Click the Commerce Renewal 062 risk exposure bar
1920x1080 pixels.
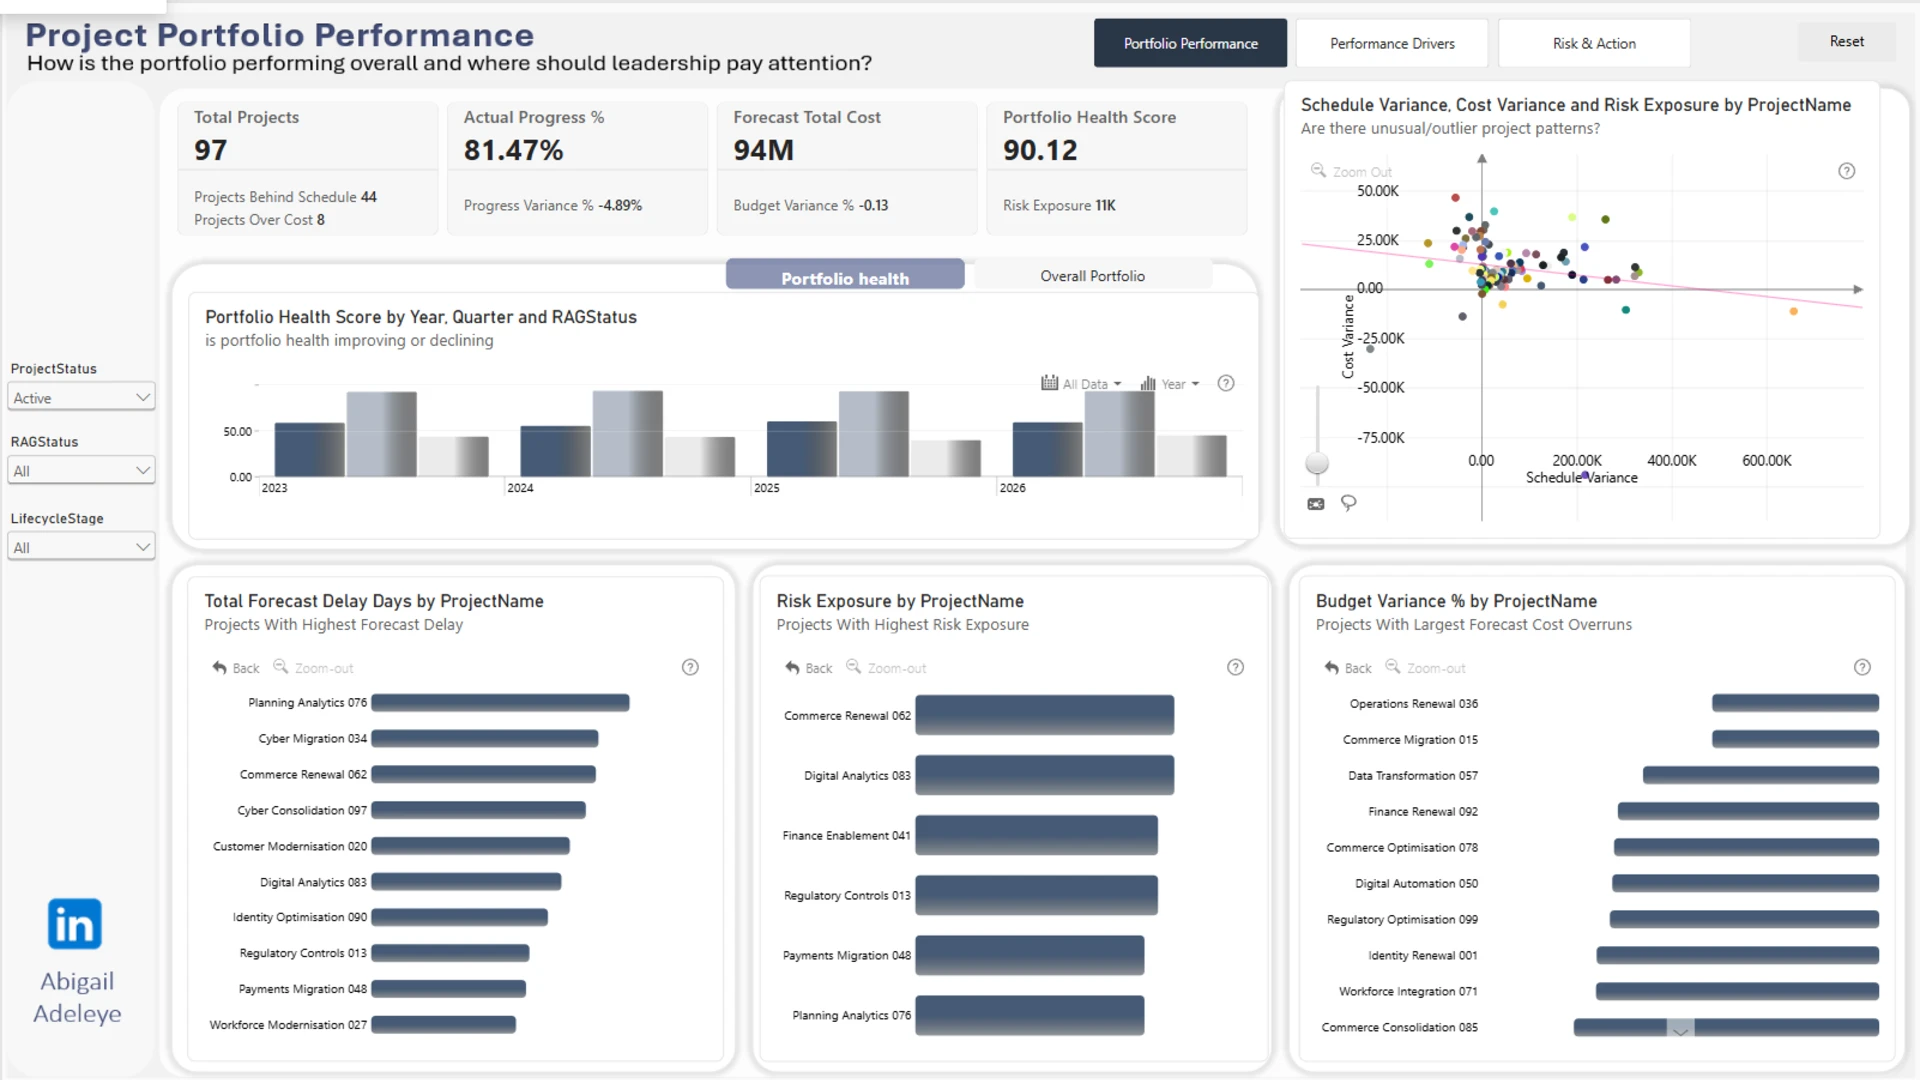1044,715
